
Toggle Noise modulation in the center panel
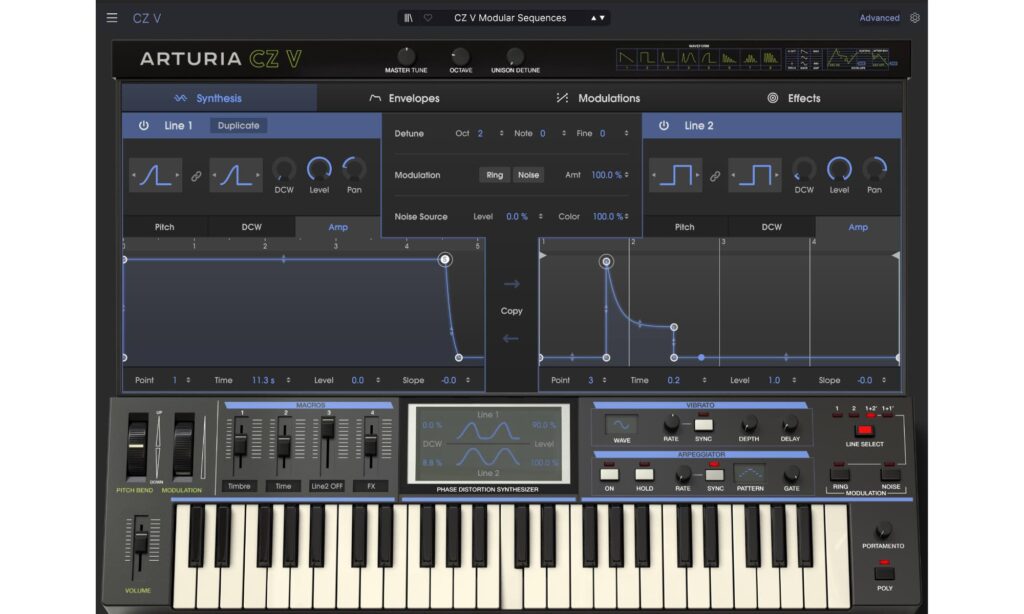click(x=528, y=175)
